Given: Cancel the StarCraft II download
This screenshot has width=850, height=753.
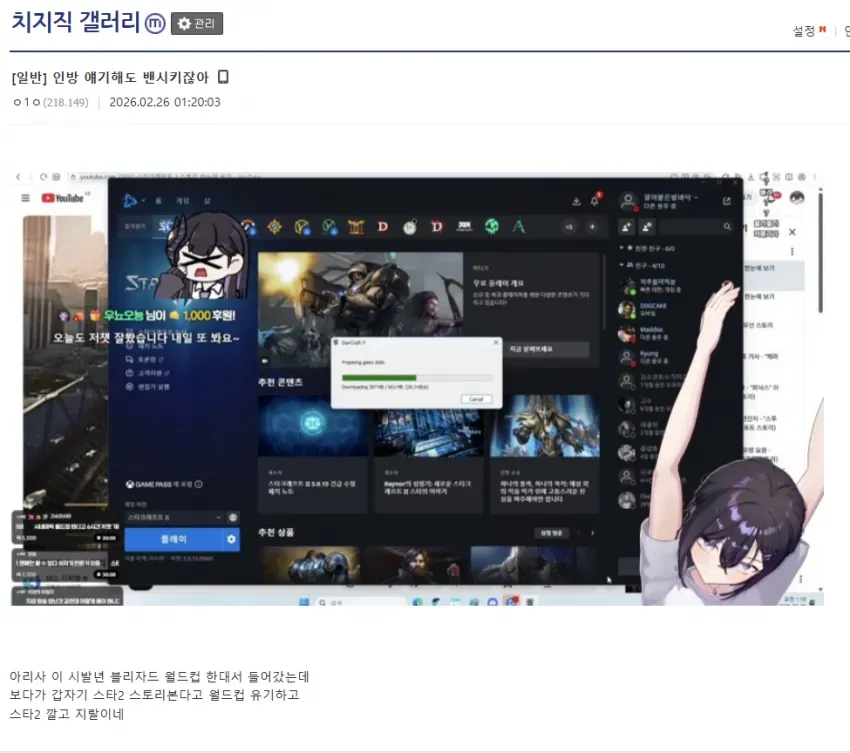Looking at the screenshot, I should (476, 399).
